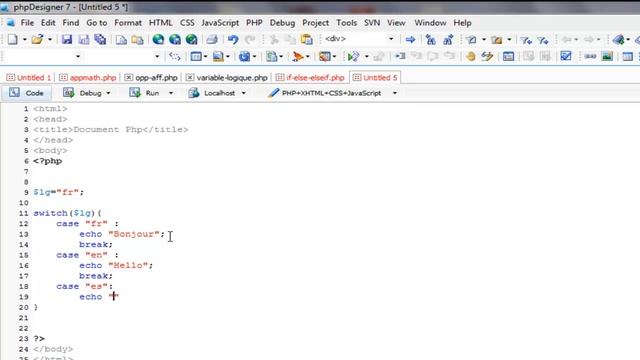Expand the first empty combo box in second toolbar
The image size is (640, 360).
[78, 56]
